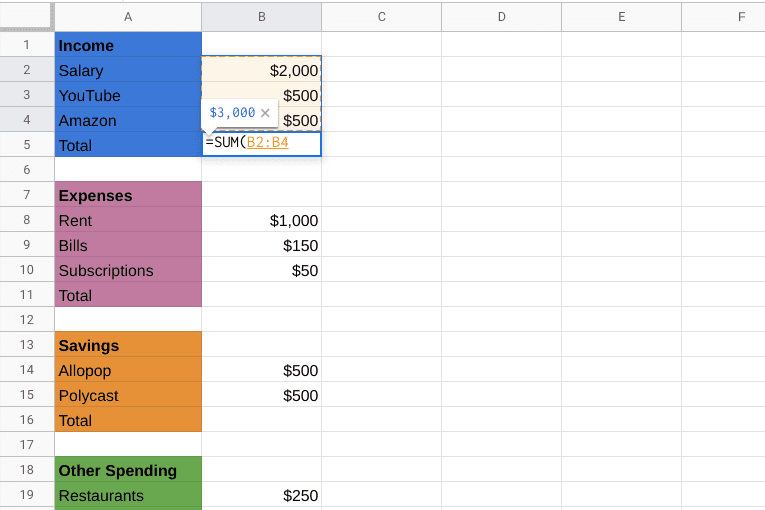The width and height of the screenshot is (765, 510).
Task: Select the Salary label cell
Action: click(128, 70)
